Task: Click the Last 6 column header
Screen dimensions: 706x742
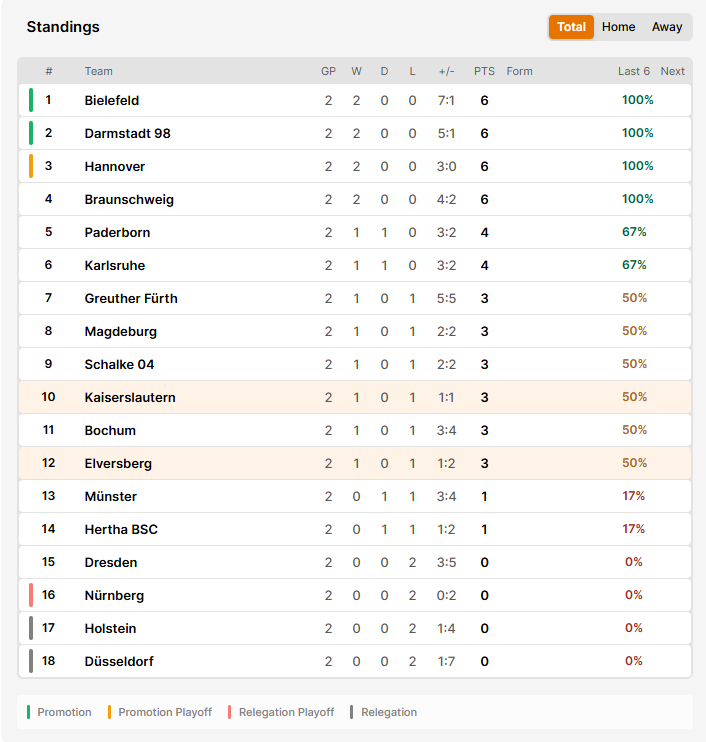Action: (634, 71)
